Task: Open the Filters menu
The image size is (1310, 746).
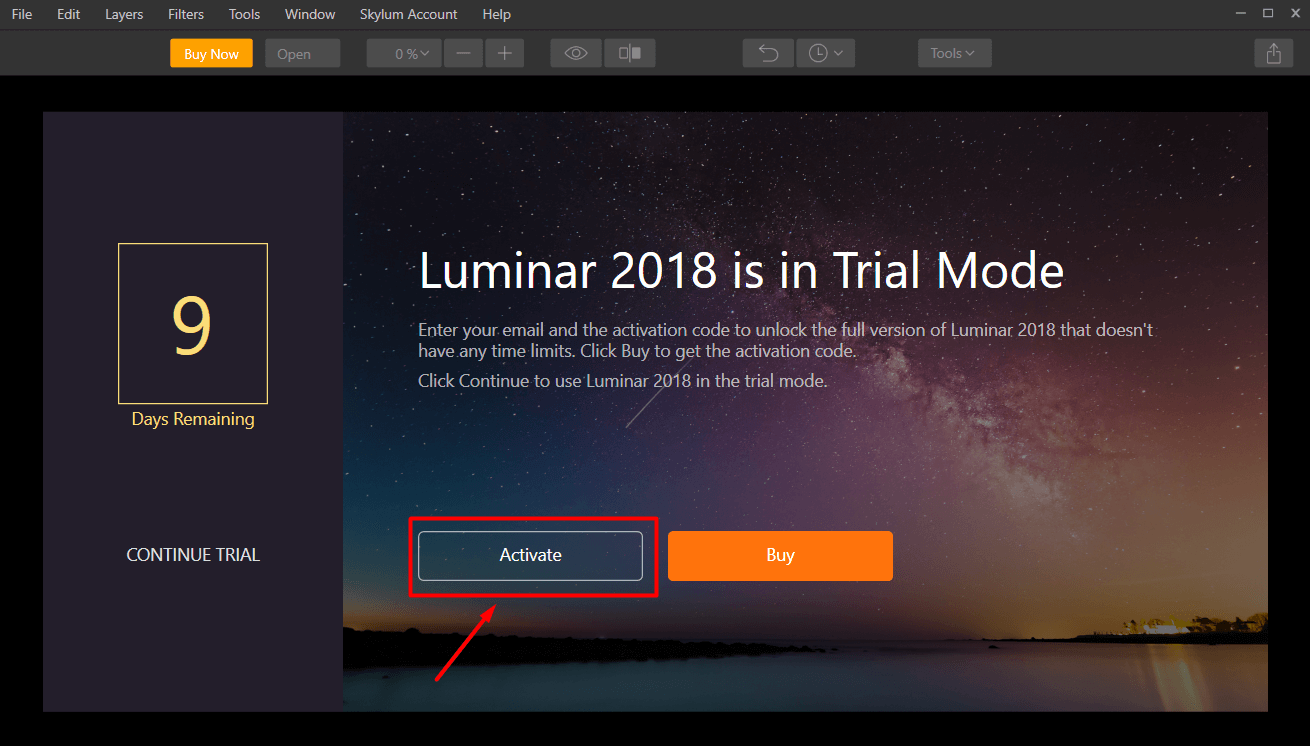Action: [x=186, y=14]
